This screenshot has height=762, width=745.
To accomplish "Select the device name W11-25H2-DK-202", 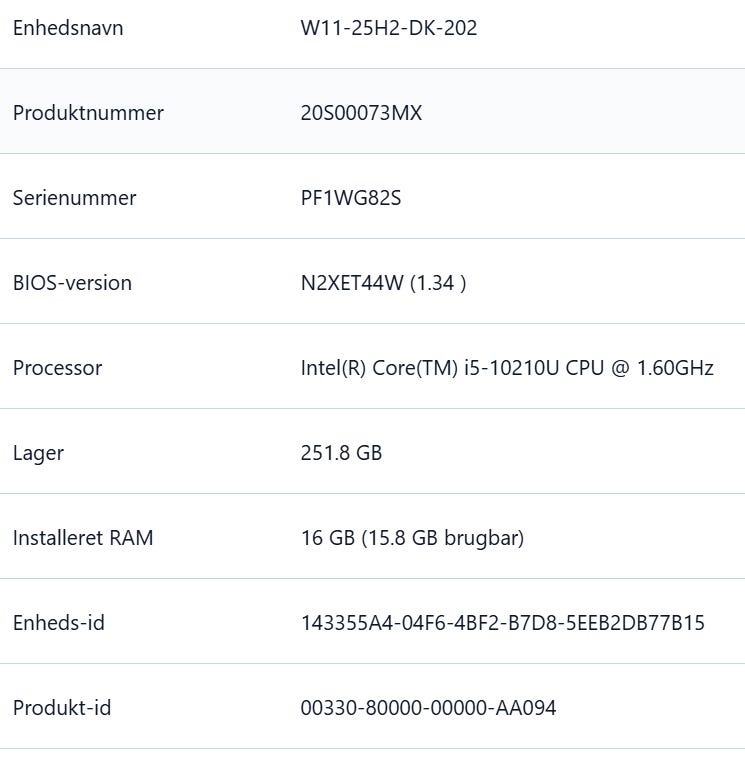I will click(389, 28).
